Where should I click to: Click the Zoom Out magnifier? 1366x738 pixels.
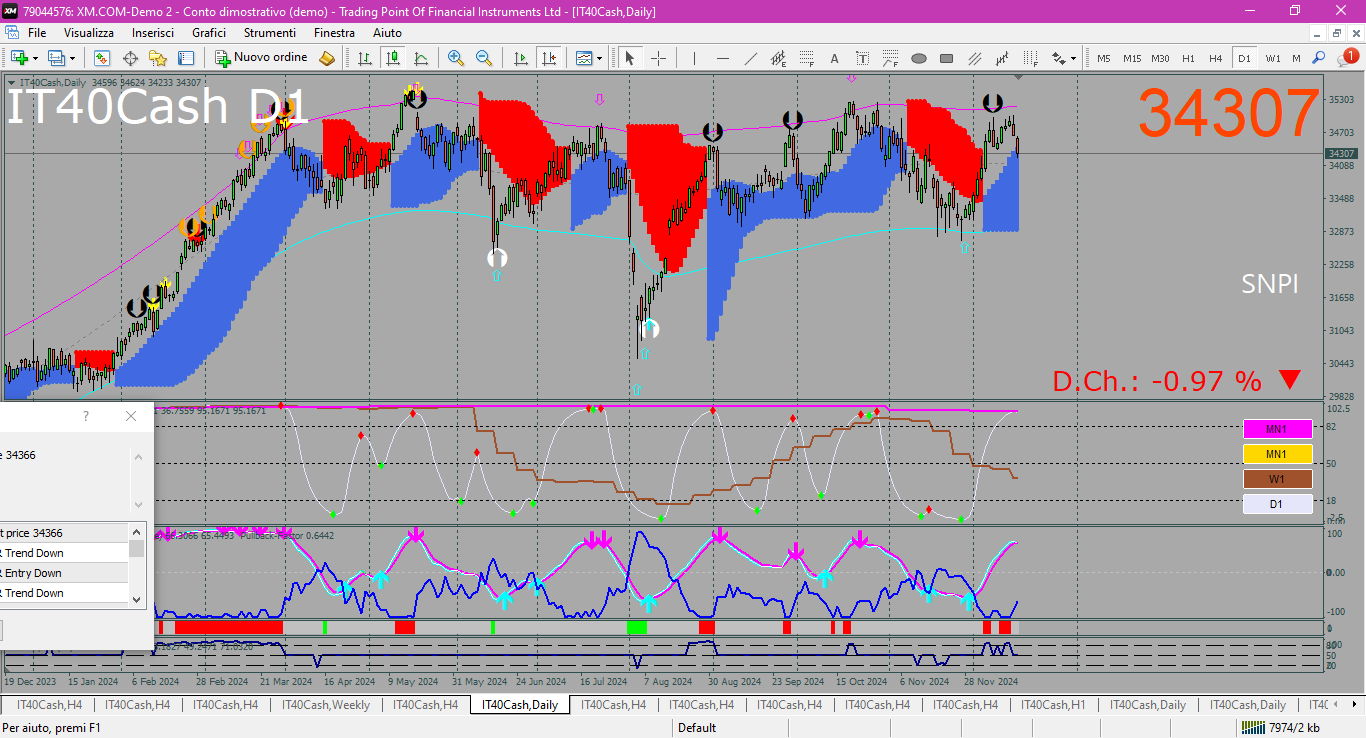click(484, 58)
